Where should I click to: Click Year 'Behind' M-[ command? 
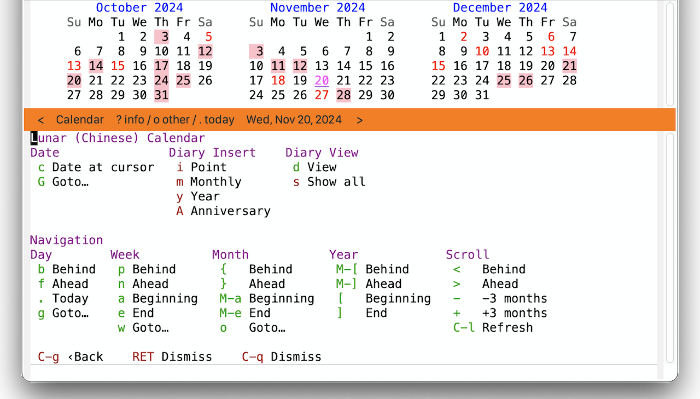[x=372, y=270]
